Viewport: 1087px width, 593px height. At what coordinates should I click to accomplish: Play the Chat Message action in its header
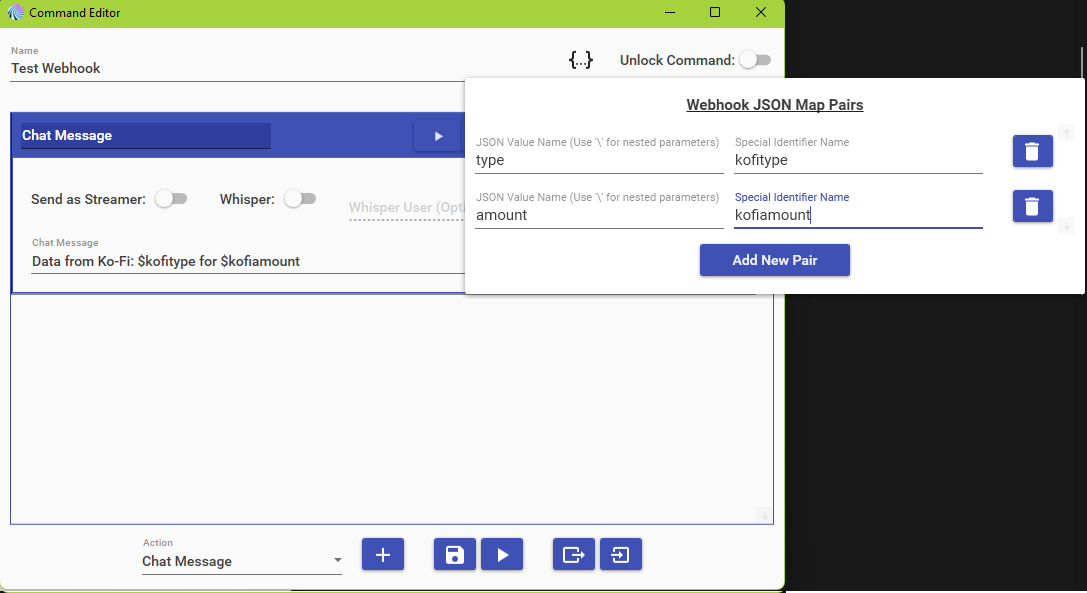[438, 136]
